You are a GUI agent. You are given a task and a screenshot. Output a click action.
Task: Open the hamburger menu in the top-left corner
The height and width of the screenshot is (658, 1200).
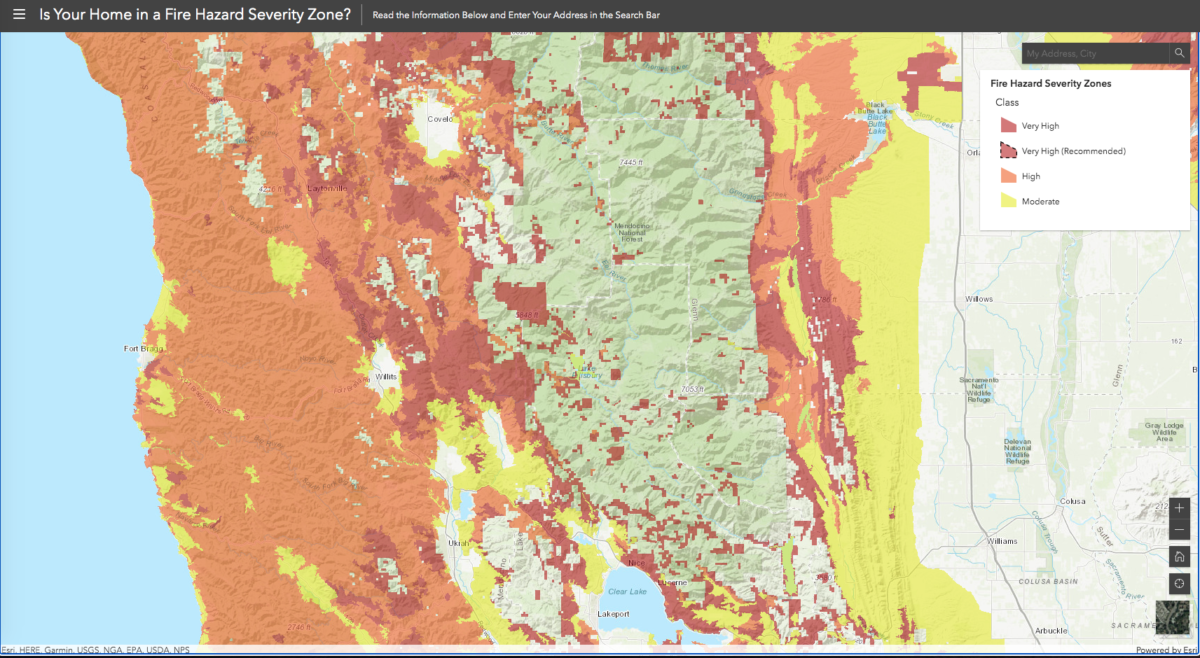(x=19, y=14)
